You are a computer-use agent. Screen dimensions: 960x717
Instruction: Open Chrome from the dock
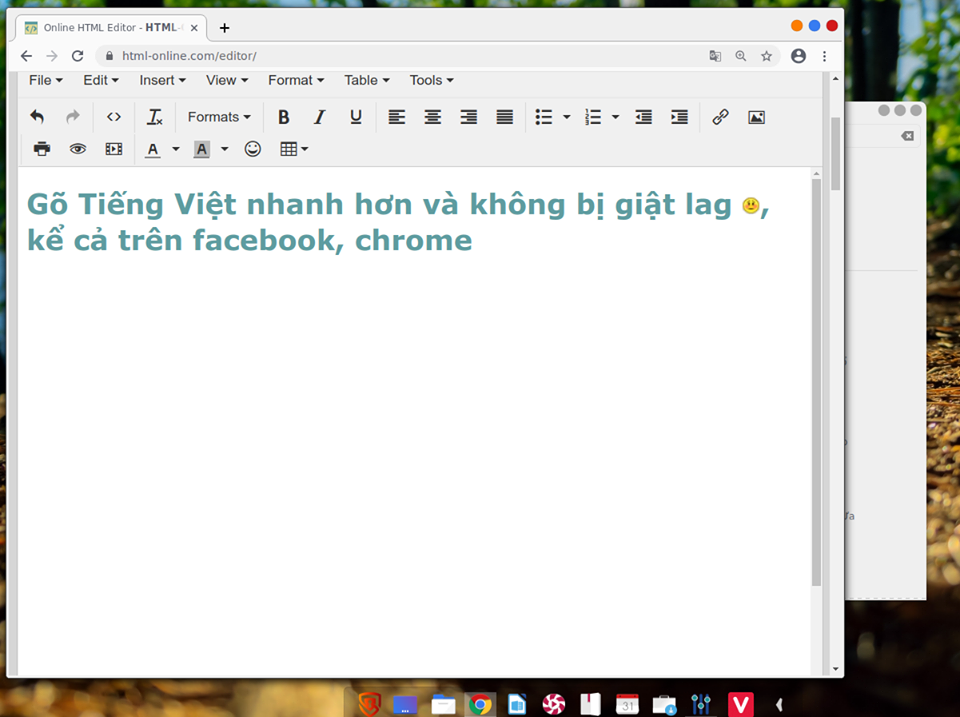[x=480, y=705]
